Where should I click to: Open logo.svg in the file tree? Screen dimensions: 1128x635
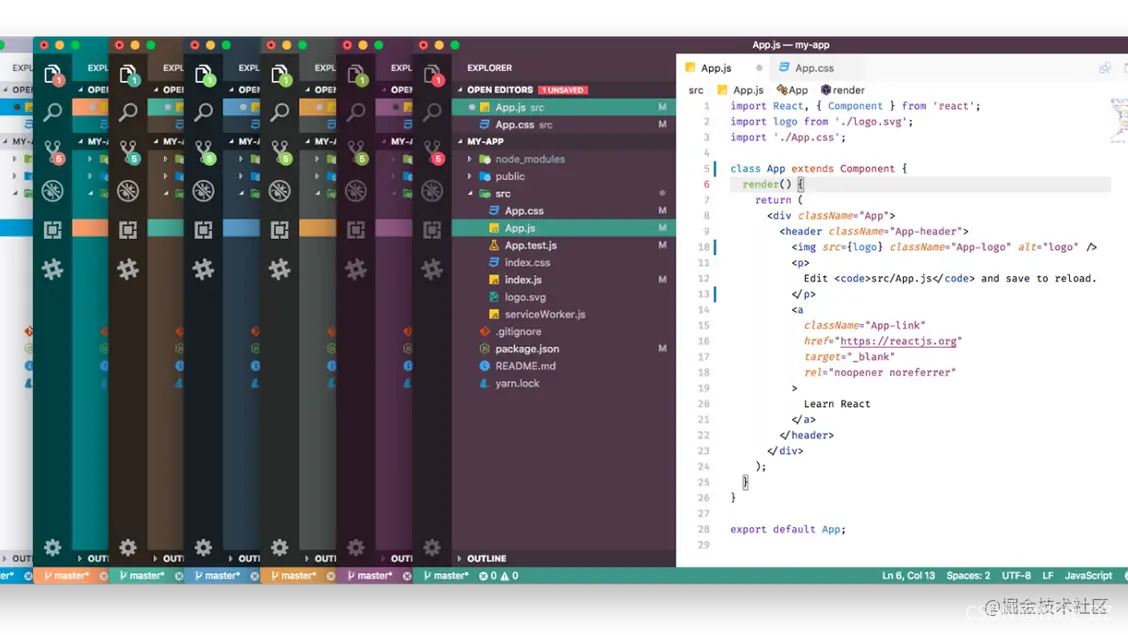click(x=563, y=297)
